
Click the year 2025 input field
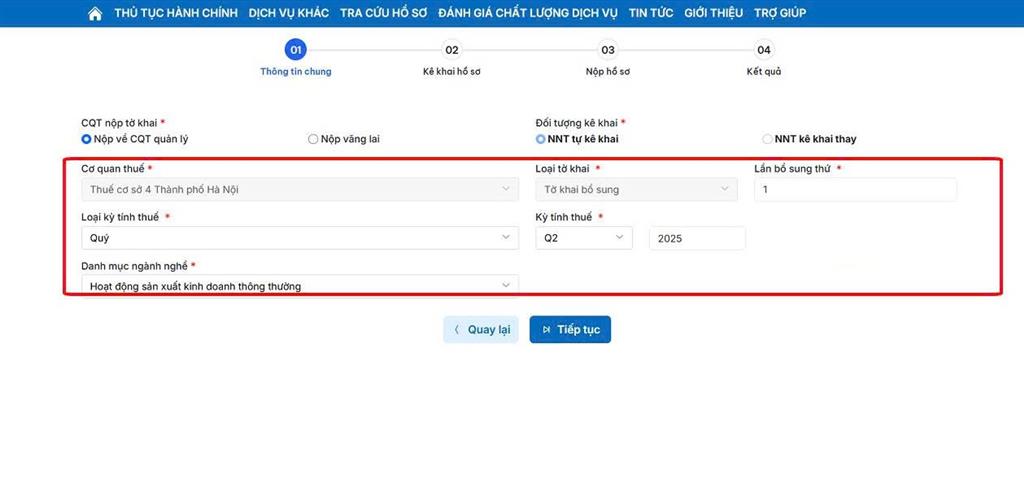tap(697, 238)
